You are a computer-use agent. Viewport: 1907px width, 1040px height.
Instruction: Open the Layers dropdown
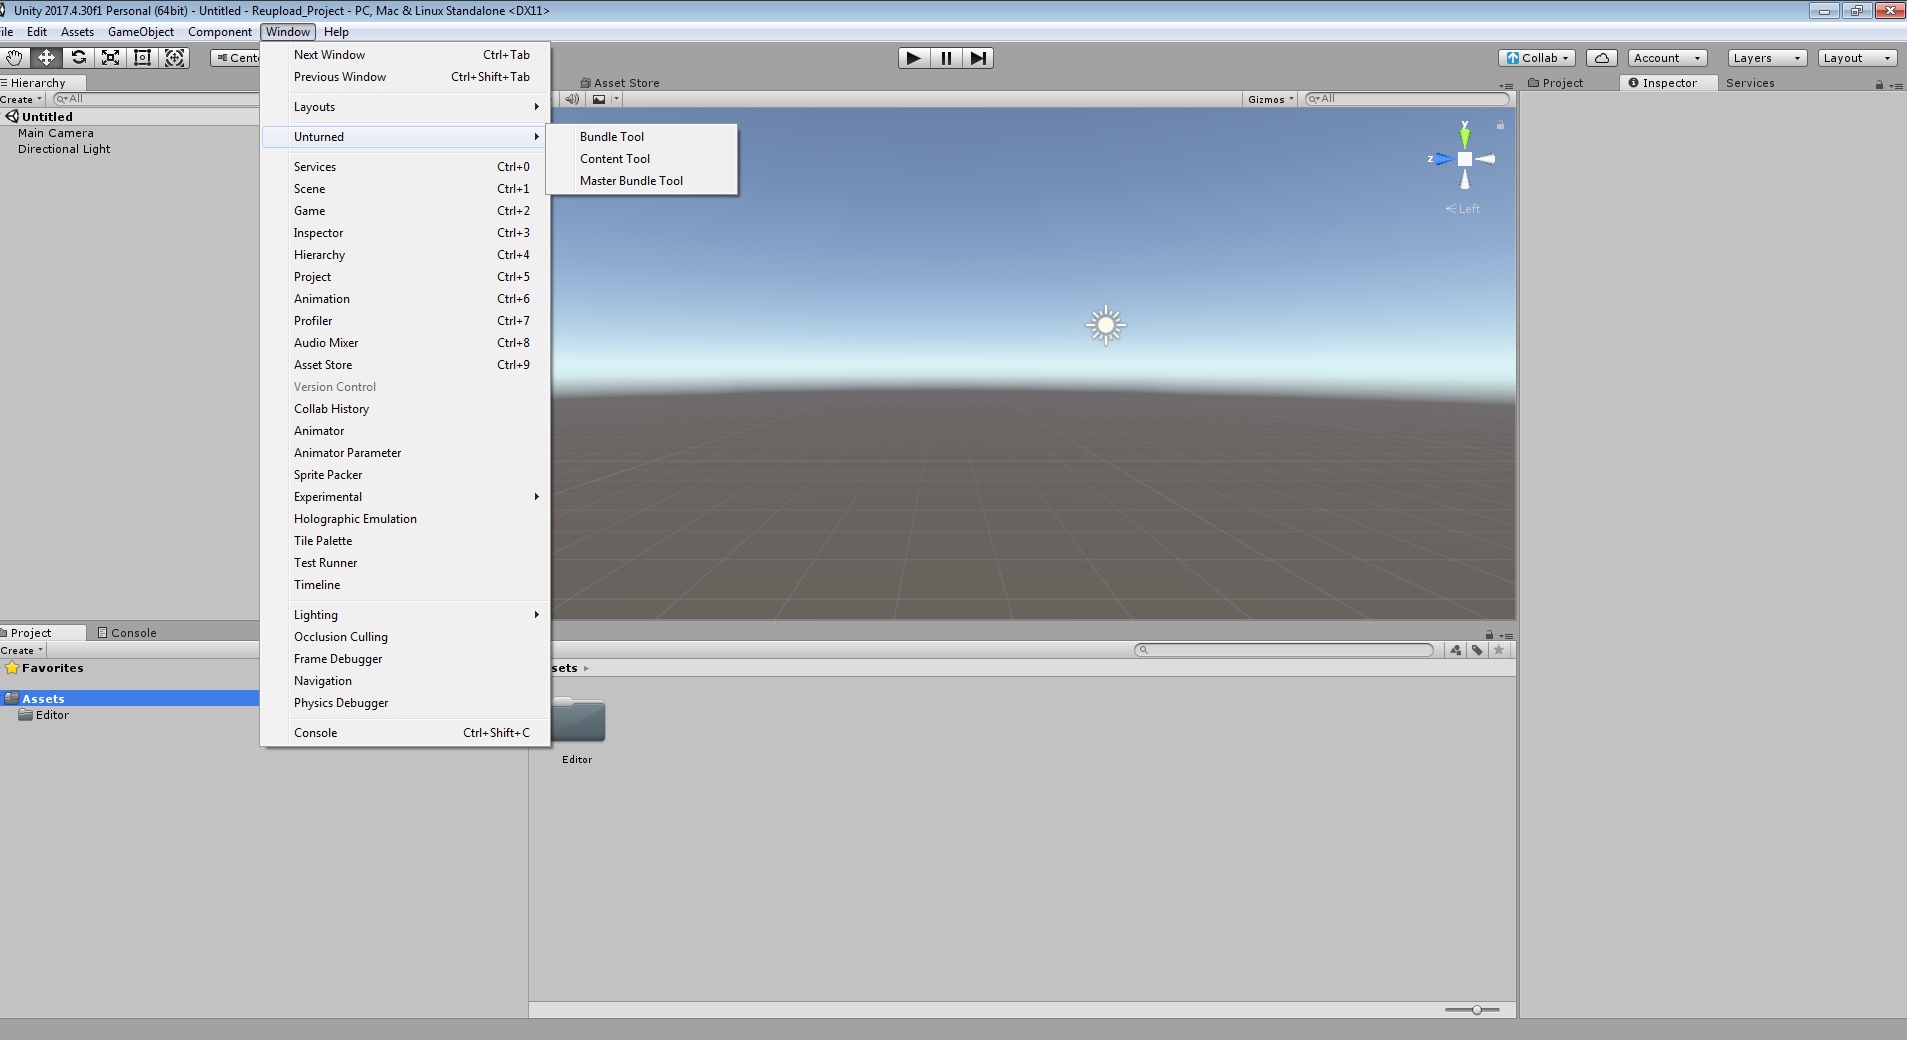[1767, 58]
